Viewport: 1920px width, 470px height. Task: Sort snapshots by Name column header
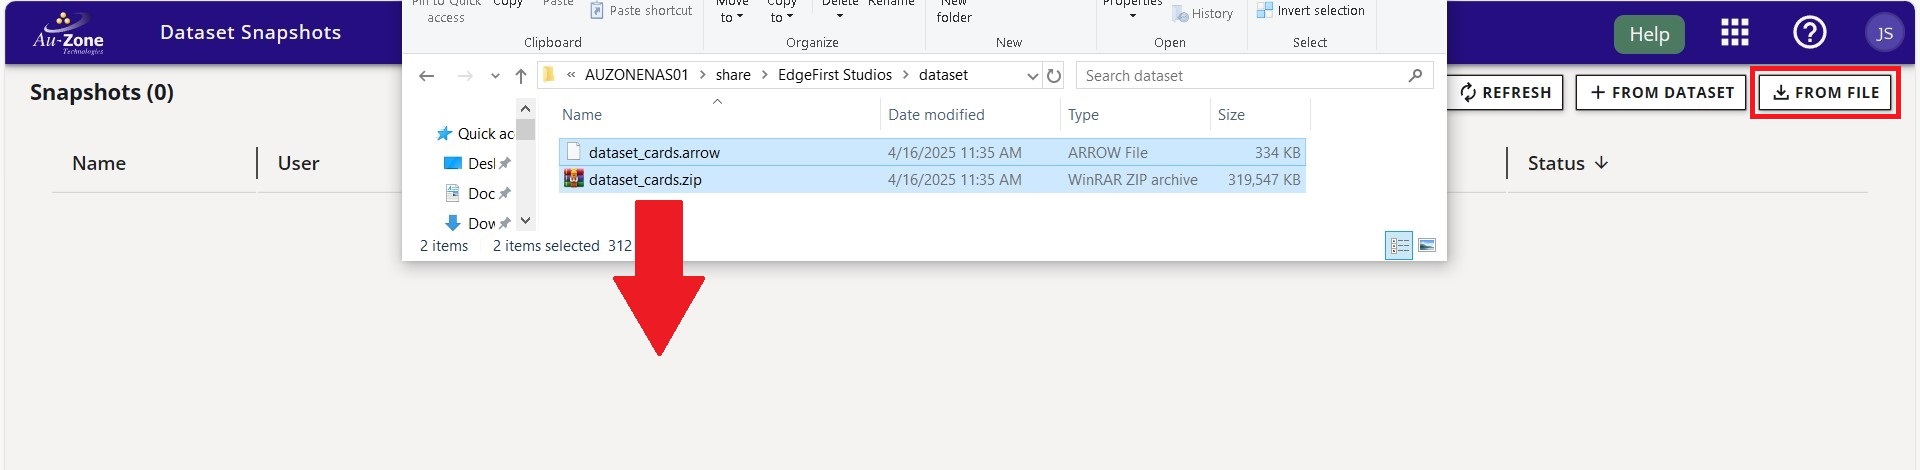click(99, 163)
